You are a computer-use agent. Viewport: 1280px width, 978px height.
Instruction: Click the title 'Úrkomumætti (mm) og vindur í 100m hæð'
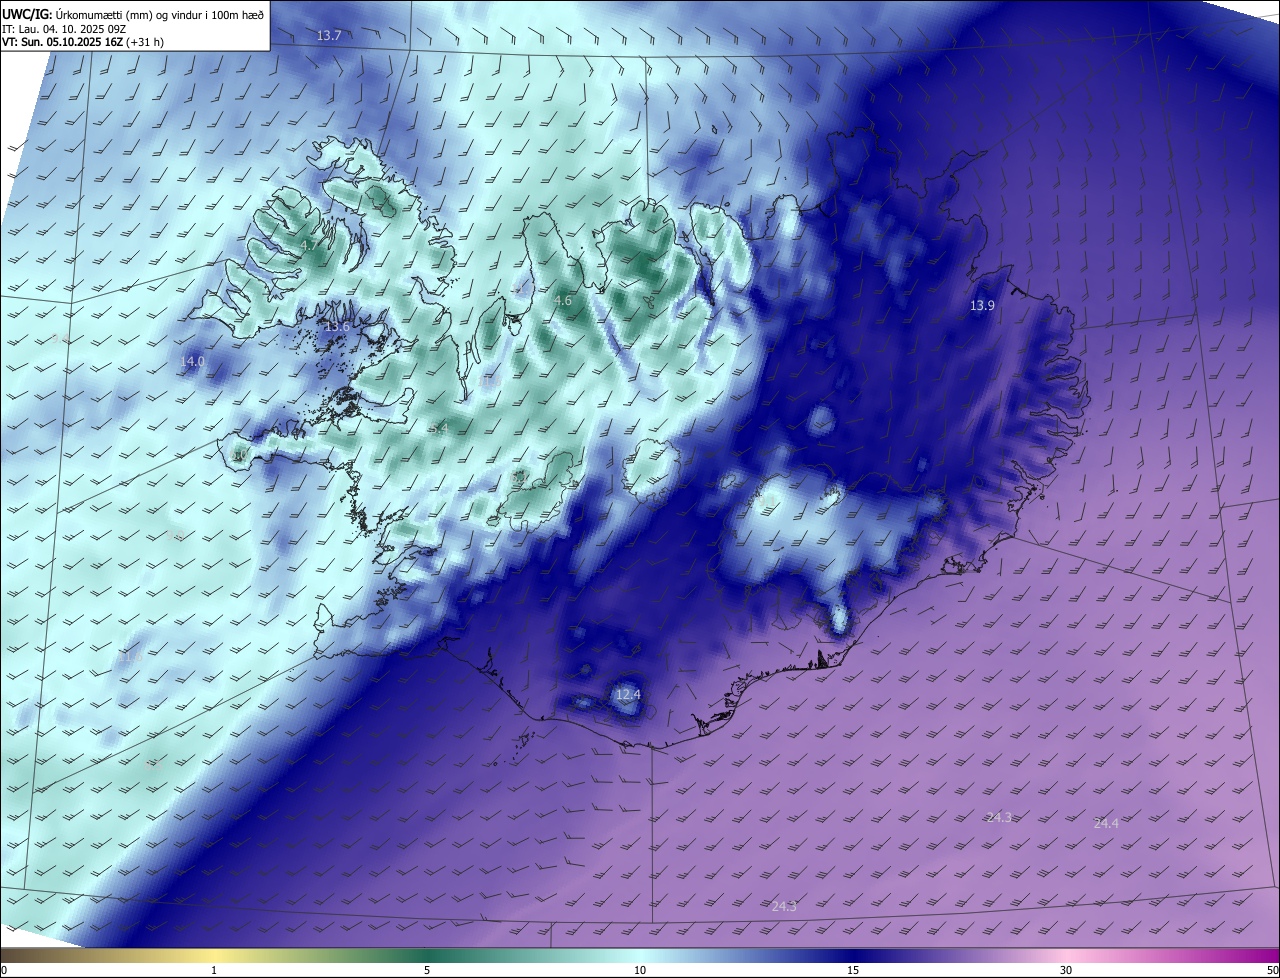click(x=160, y=15)
